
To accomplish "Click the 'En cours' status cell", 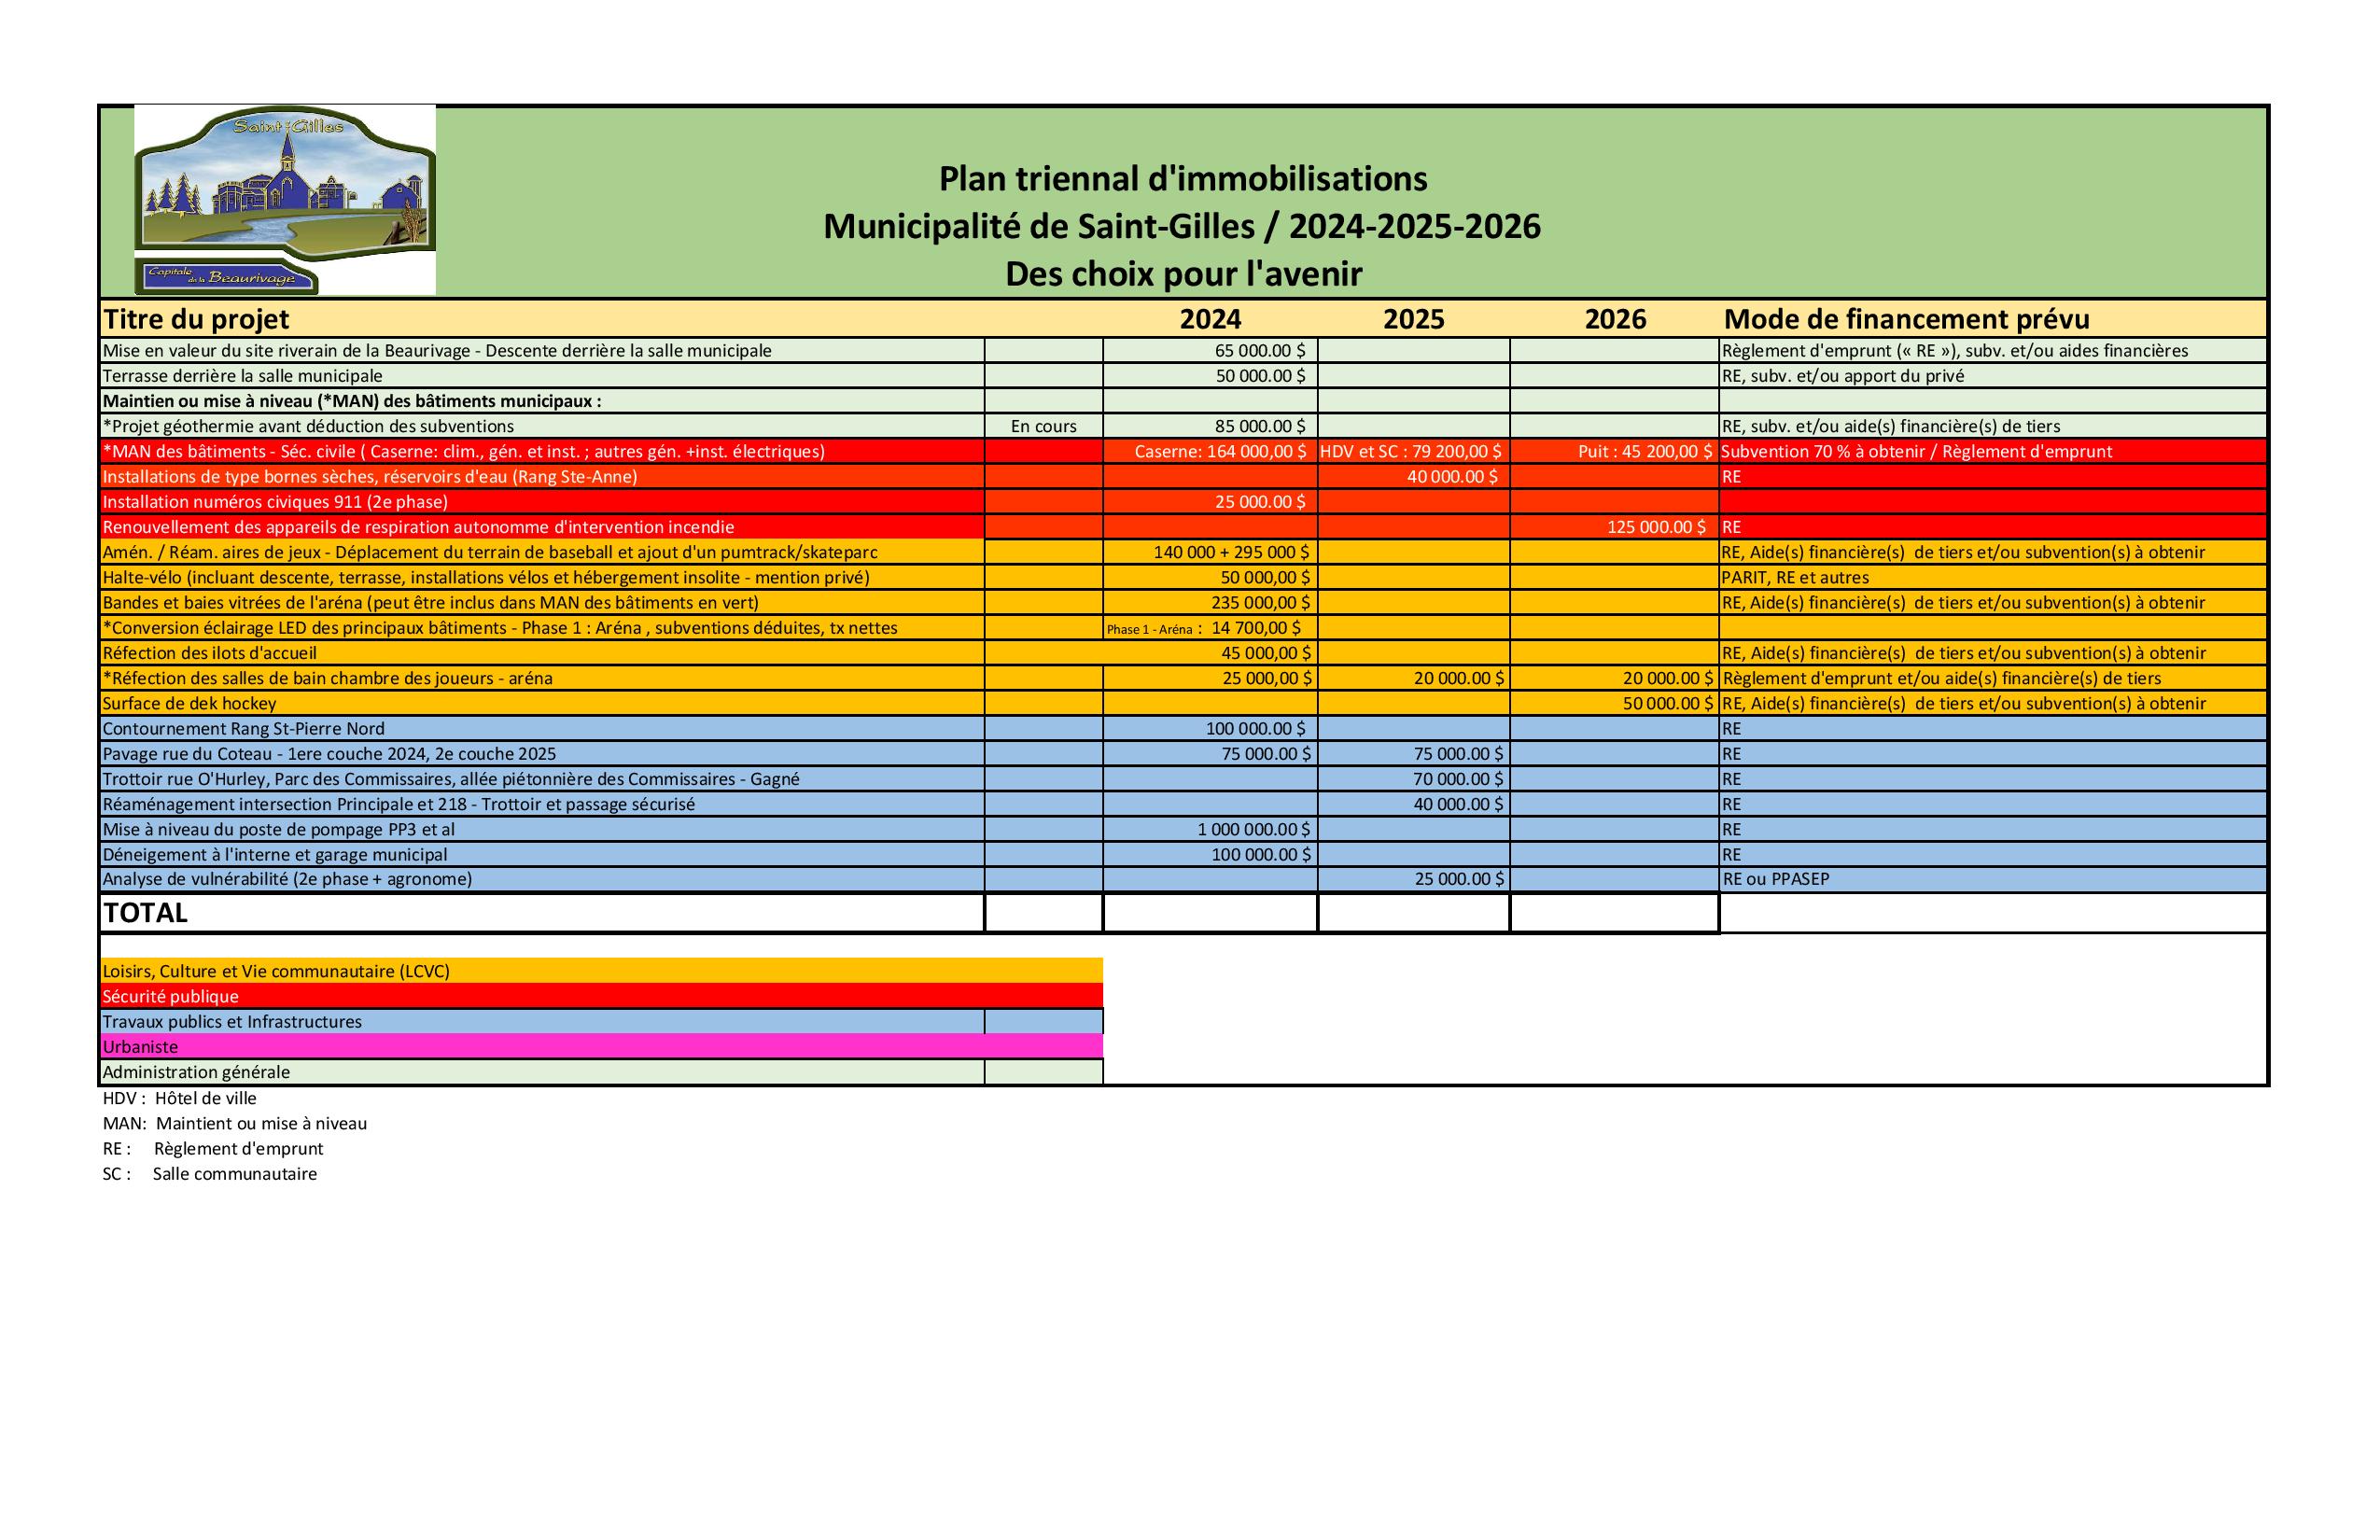I will (1043, 426).
